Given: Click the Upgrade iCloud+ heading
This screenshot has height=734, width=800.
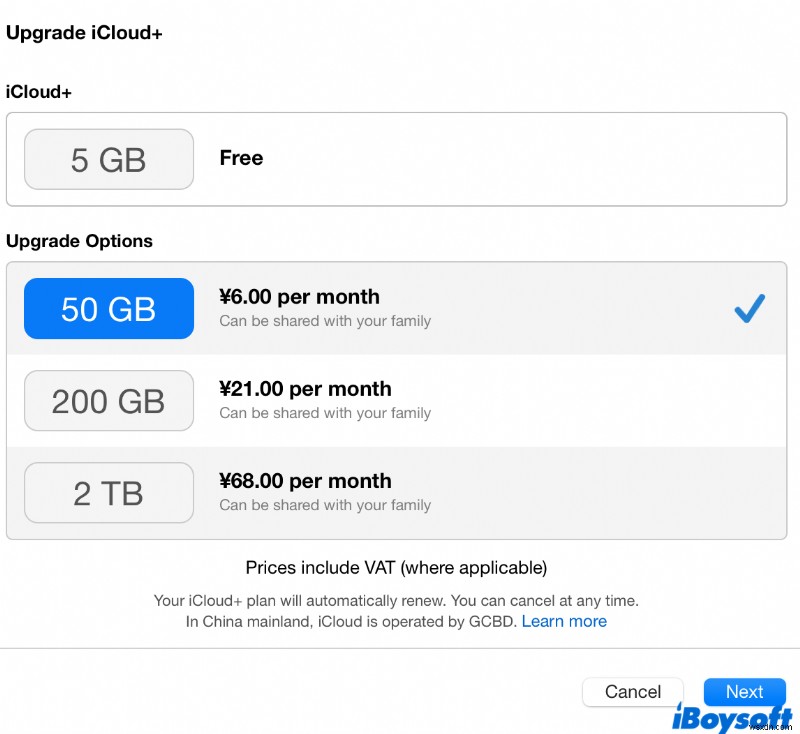Looking at the screenshot, I should 84,32.
